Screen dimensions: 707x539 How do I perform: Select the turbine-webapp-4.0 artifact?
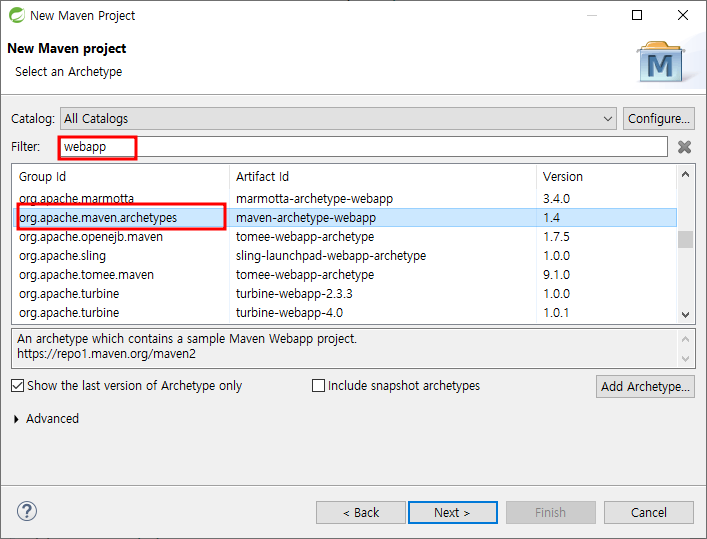coord(289,313)
